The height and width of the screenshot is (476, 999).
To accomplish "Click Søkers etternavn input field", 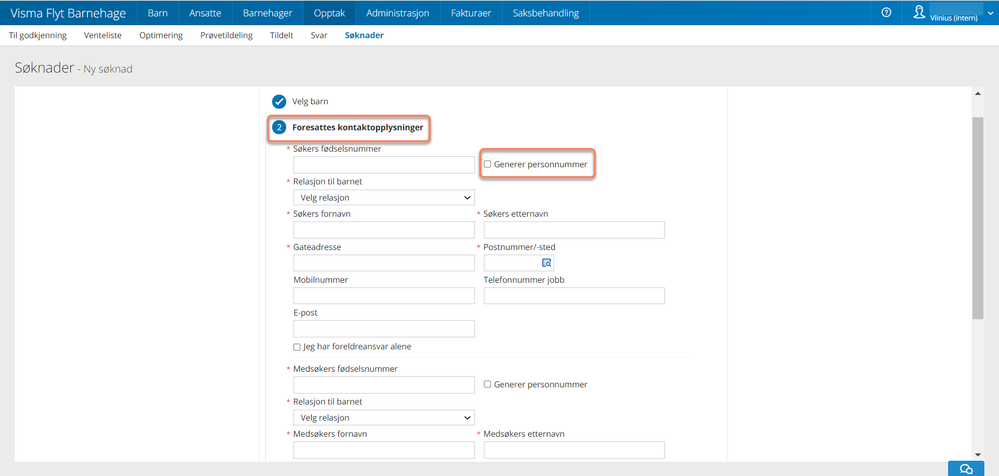I will (x=574, y=230).
